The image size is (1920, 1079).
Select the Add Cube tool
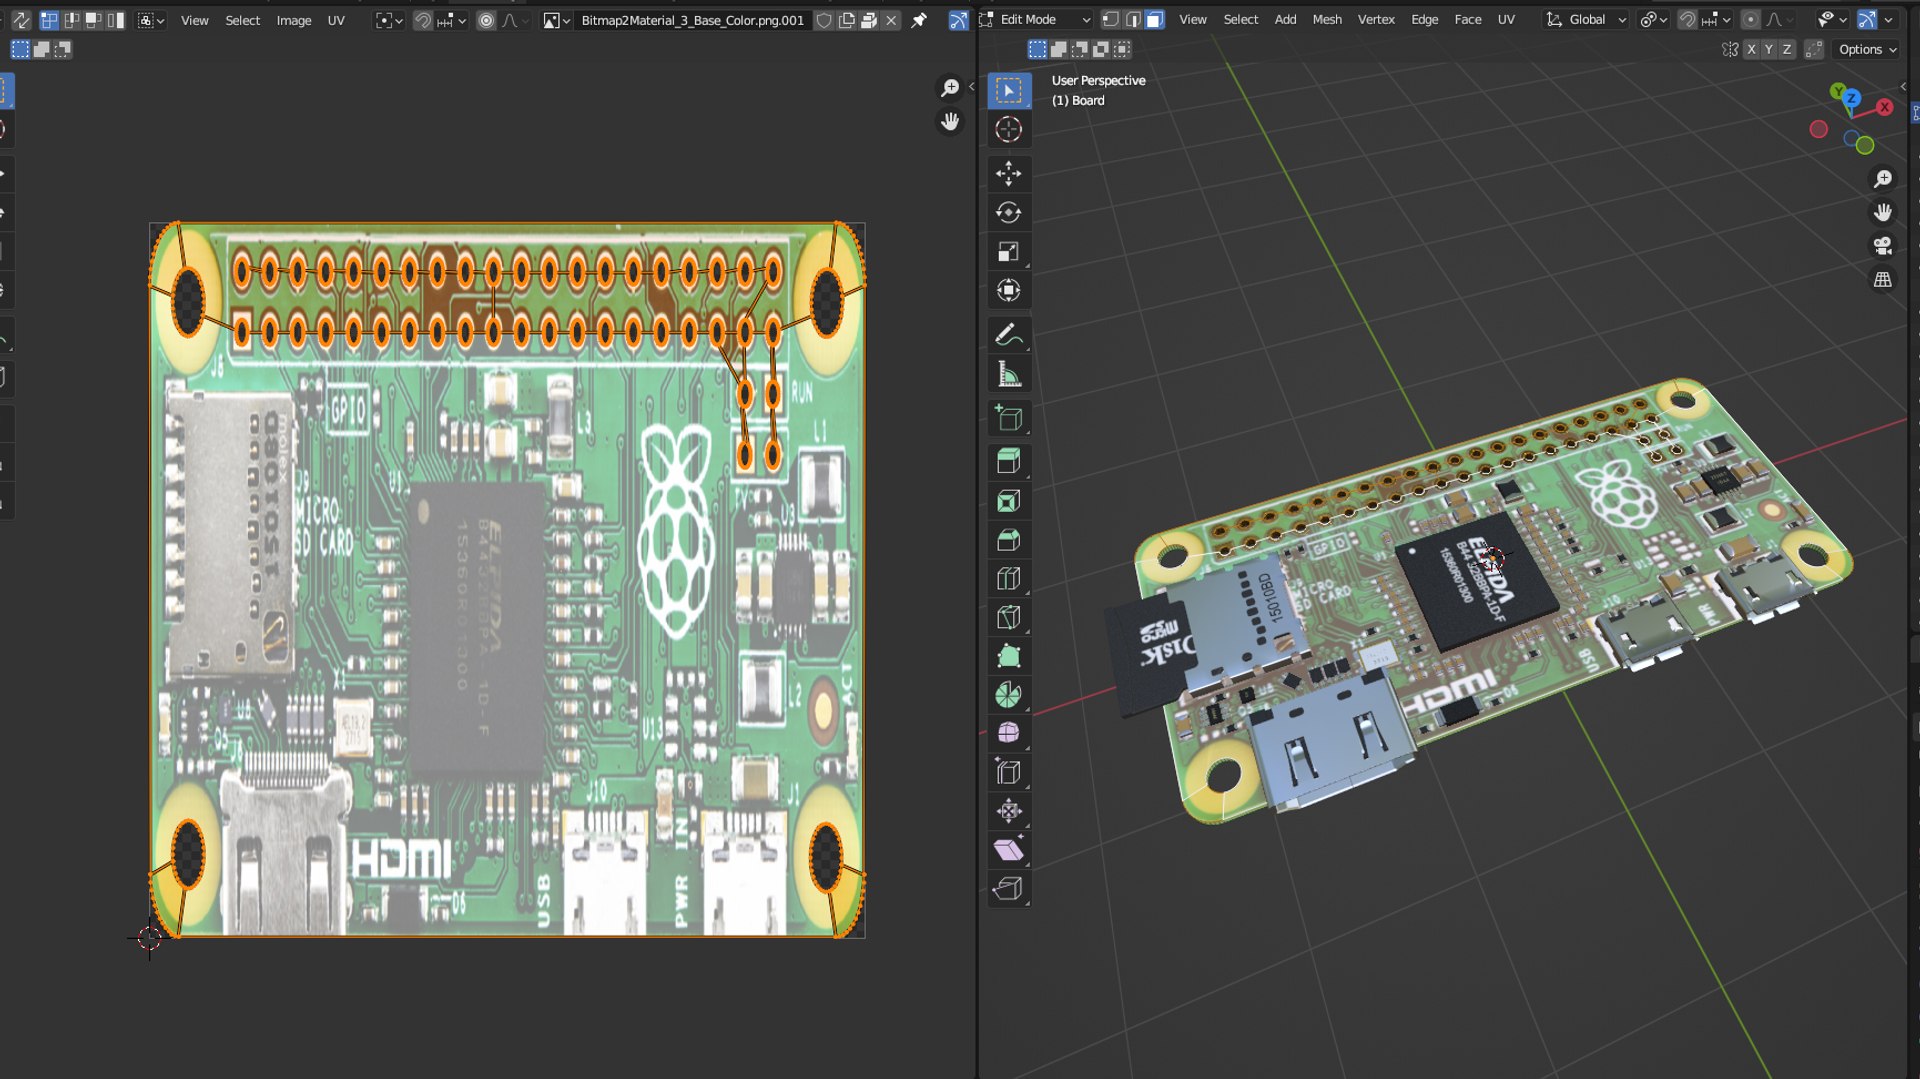tap(1008, 418)
